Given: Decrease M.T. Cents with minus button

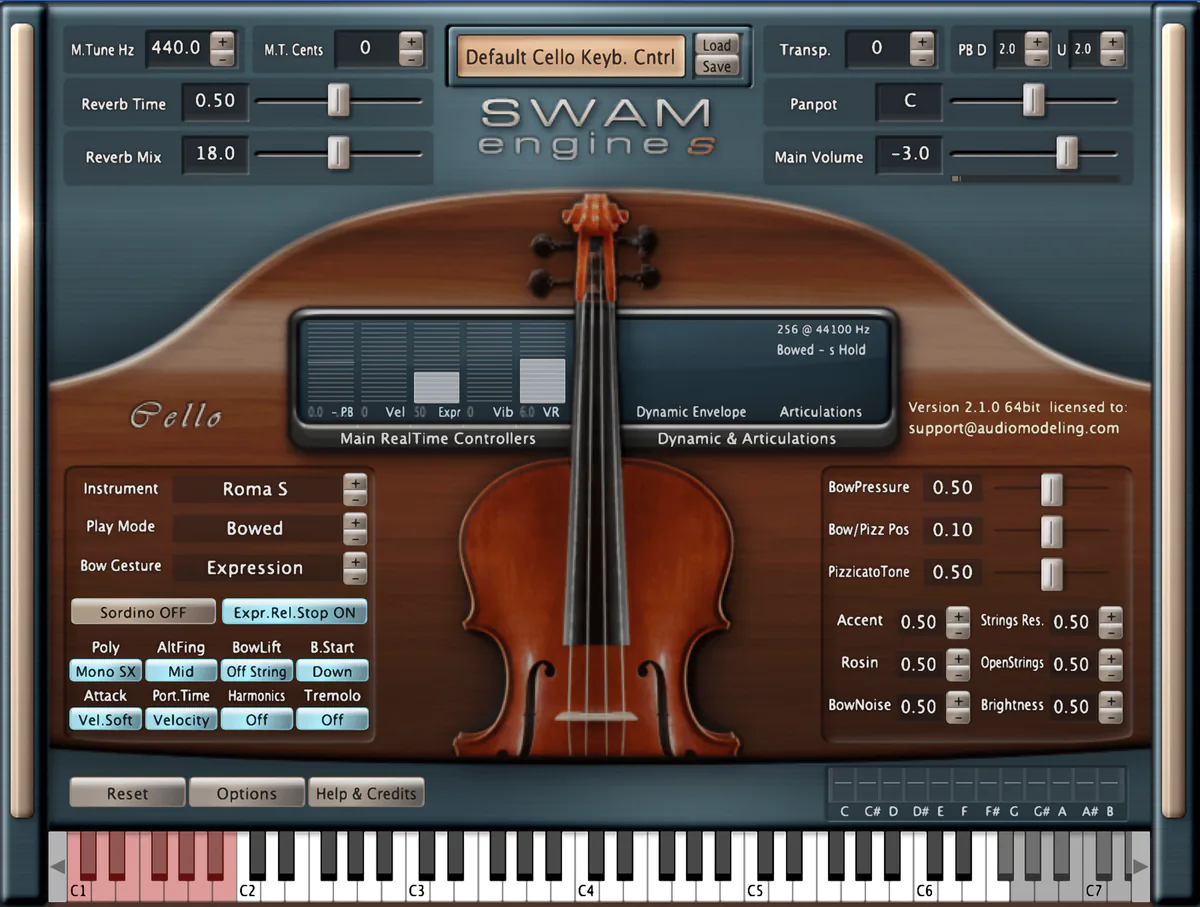Looking at the screenshot, I should tap(411, 58).
